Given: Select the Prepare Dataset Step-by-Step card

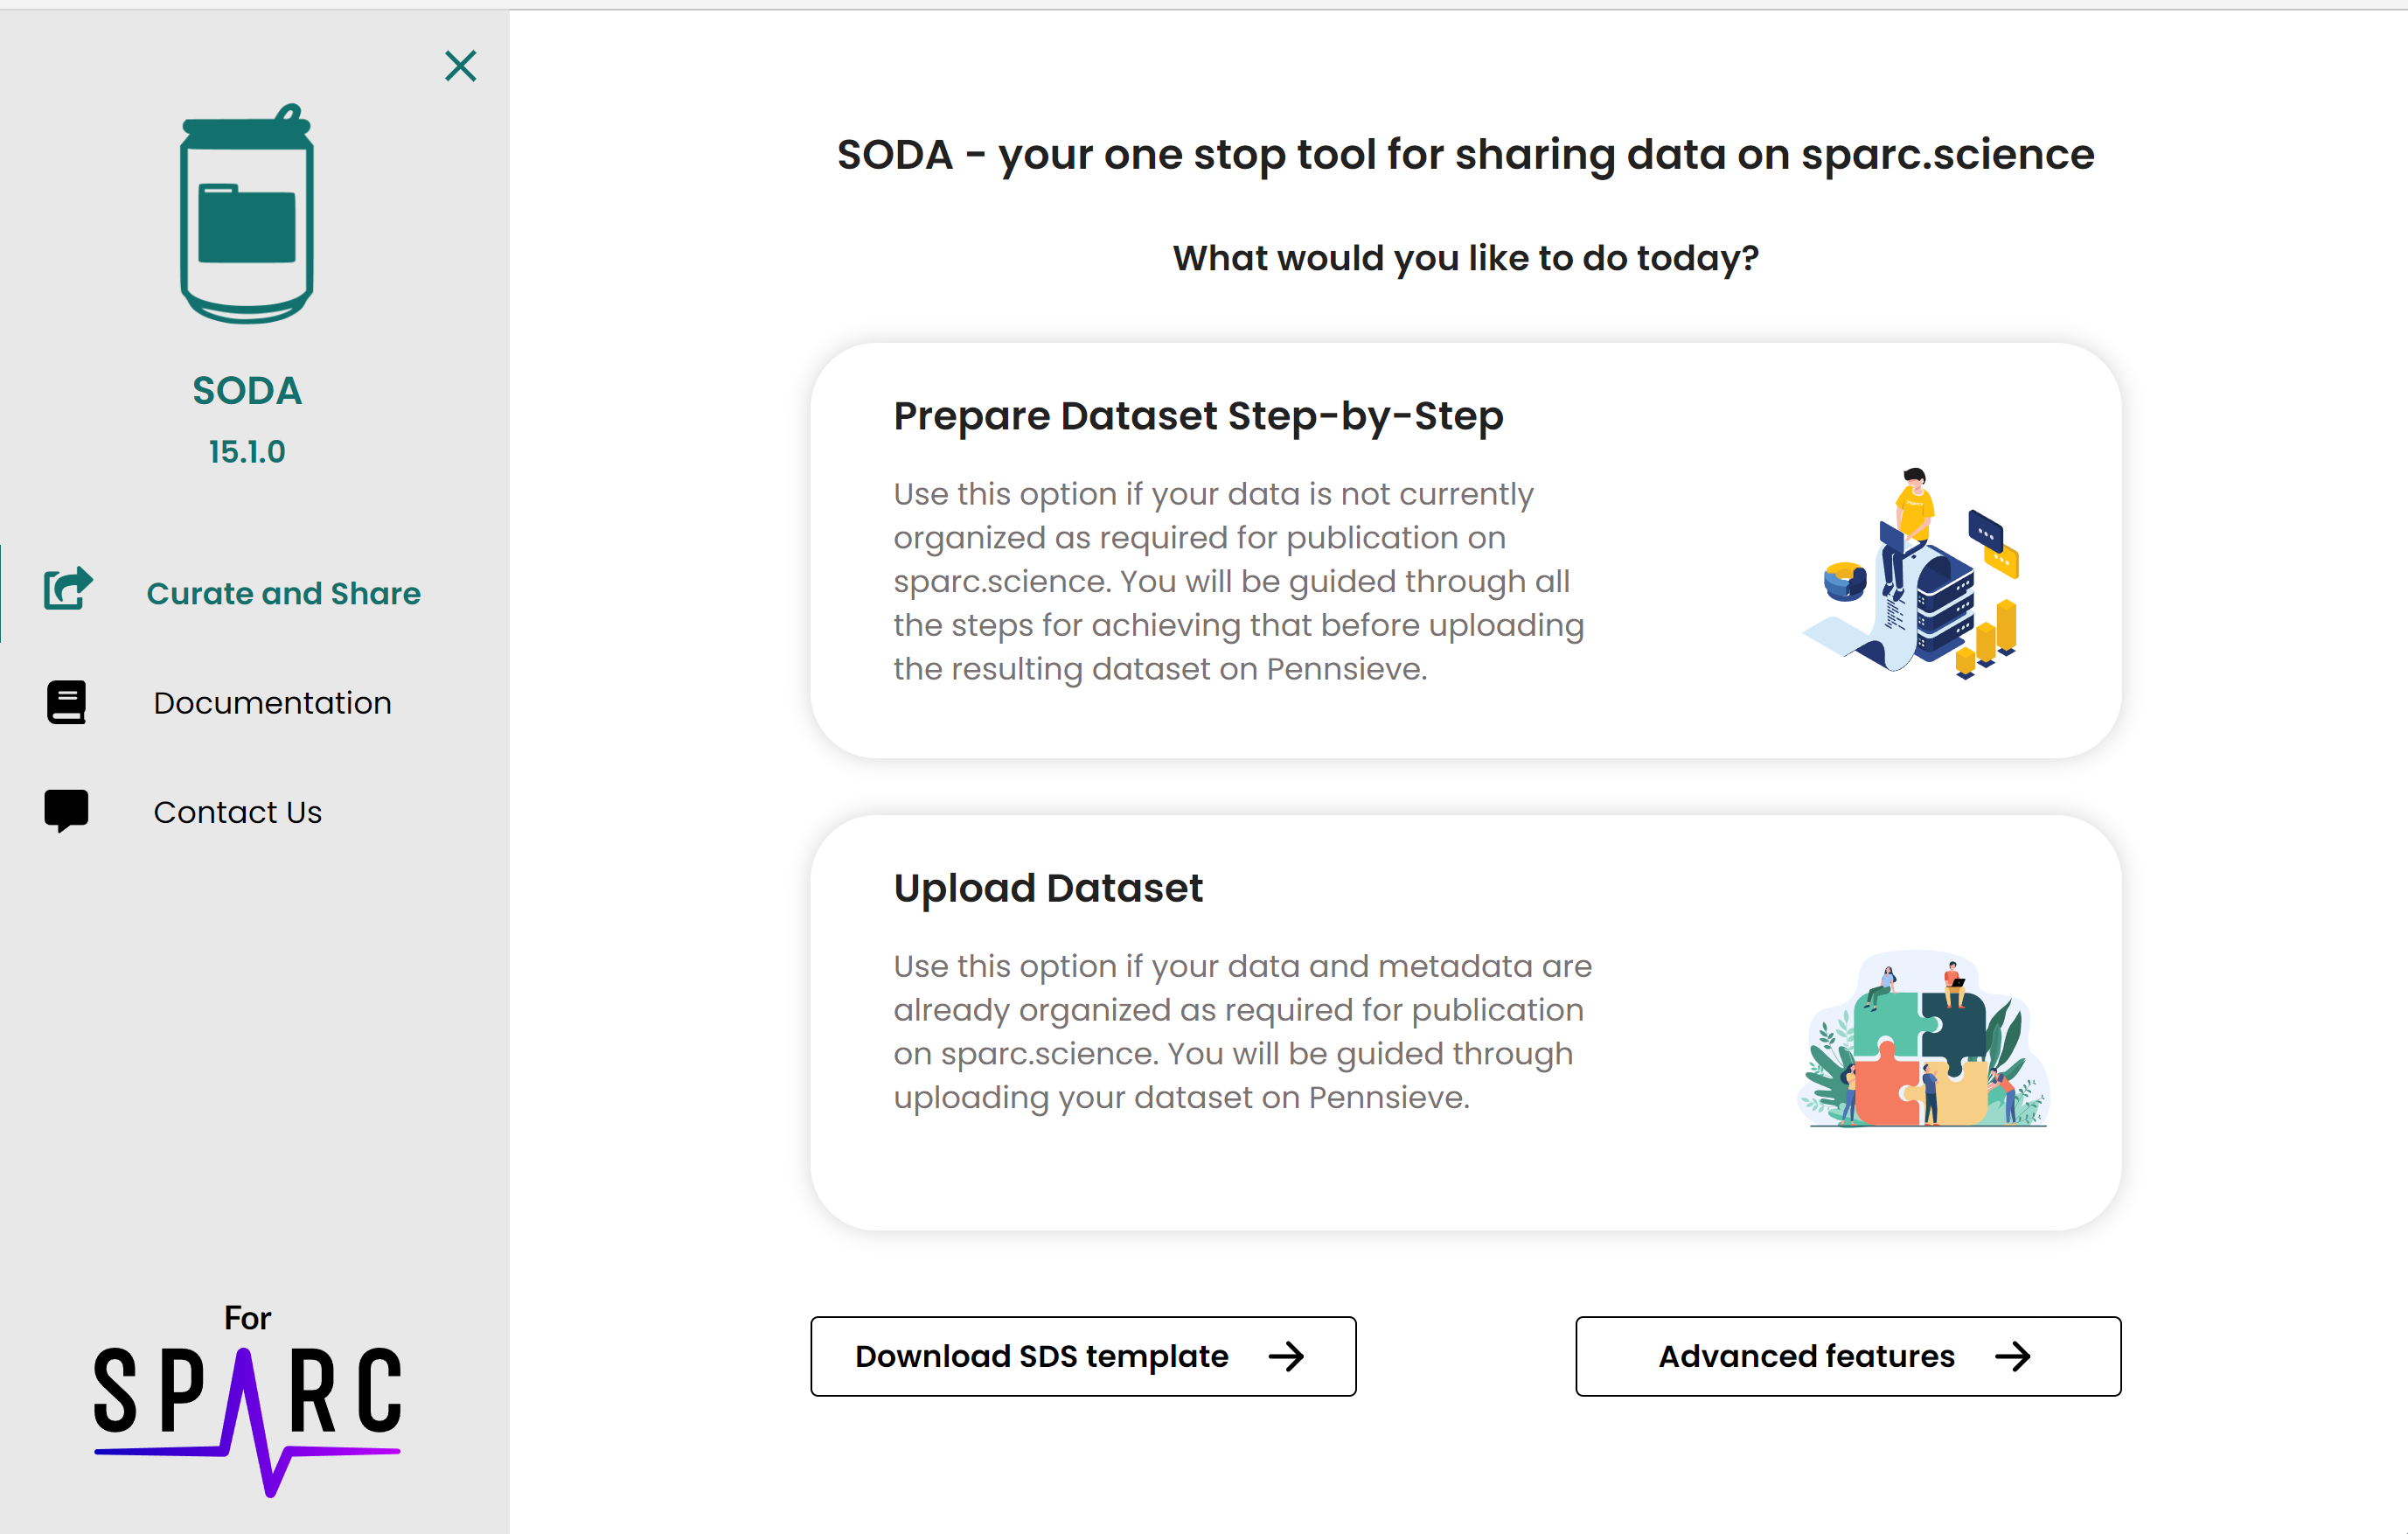Looking at the screenshot, I should (x=1465, y=551).
